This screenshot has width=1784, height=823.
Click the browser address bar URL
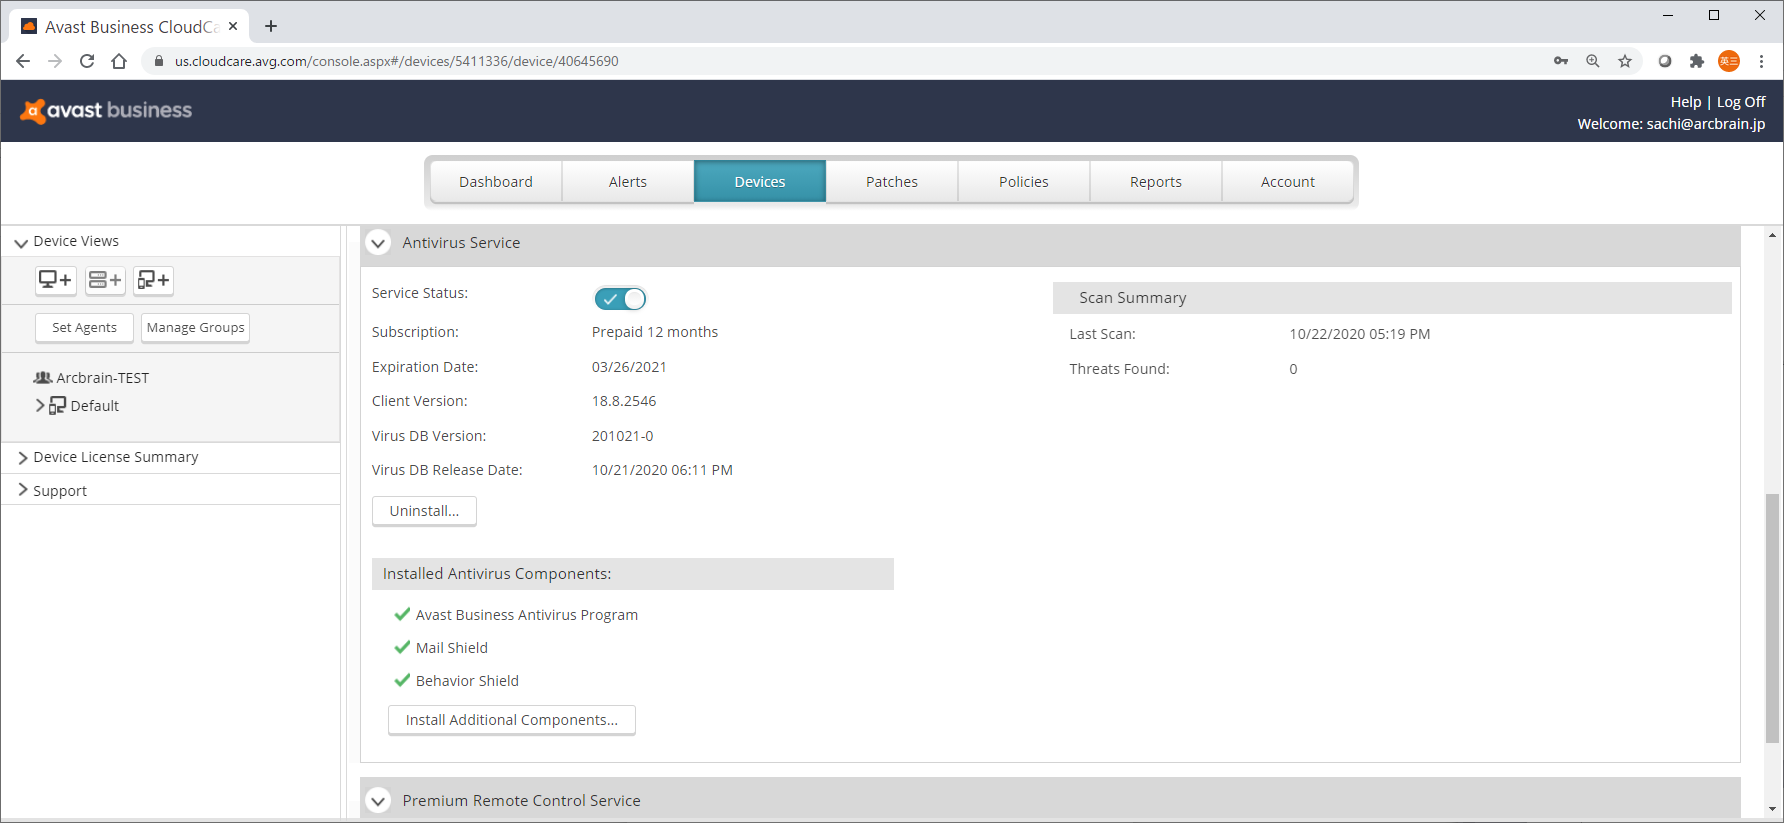click(x=397, y=61)
